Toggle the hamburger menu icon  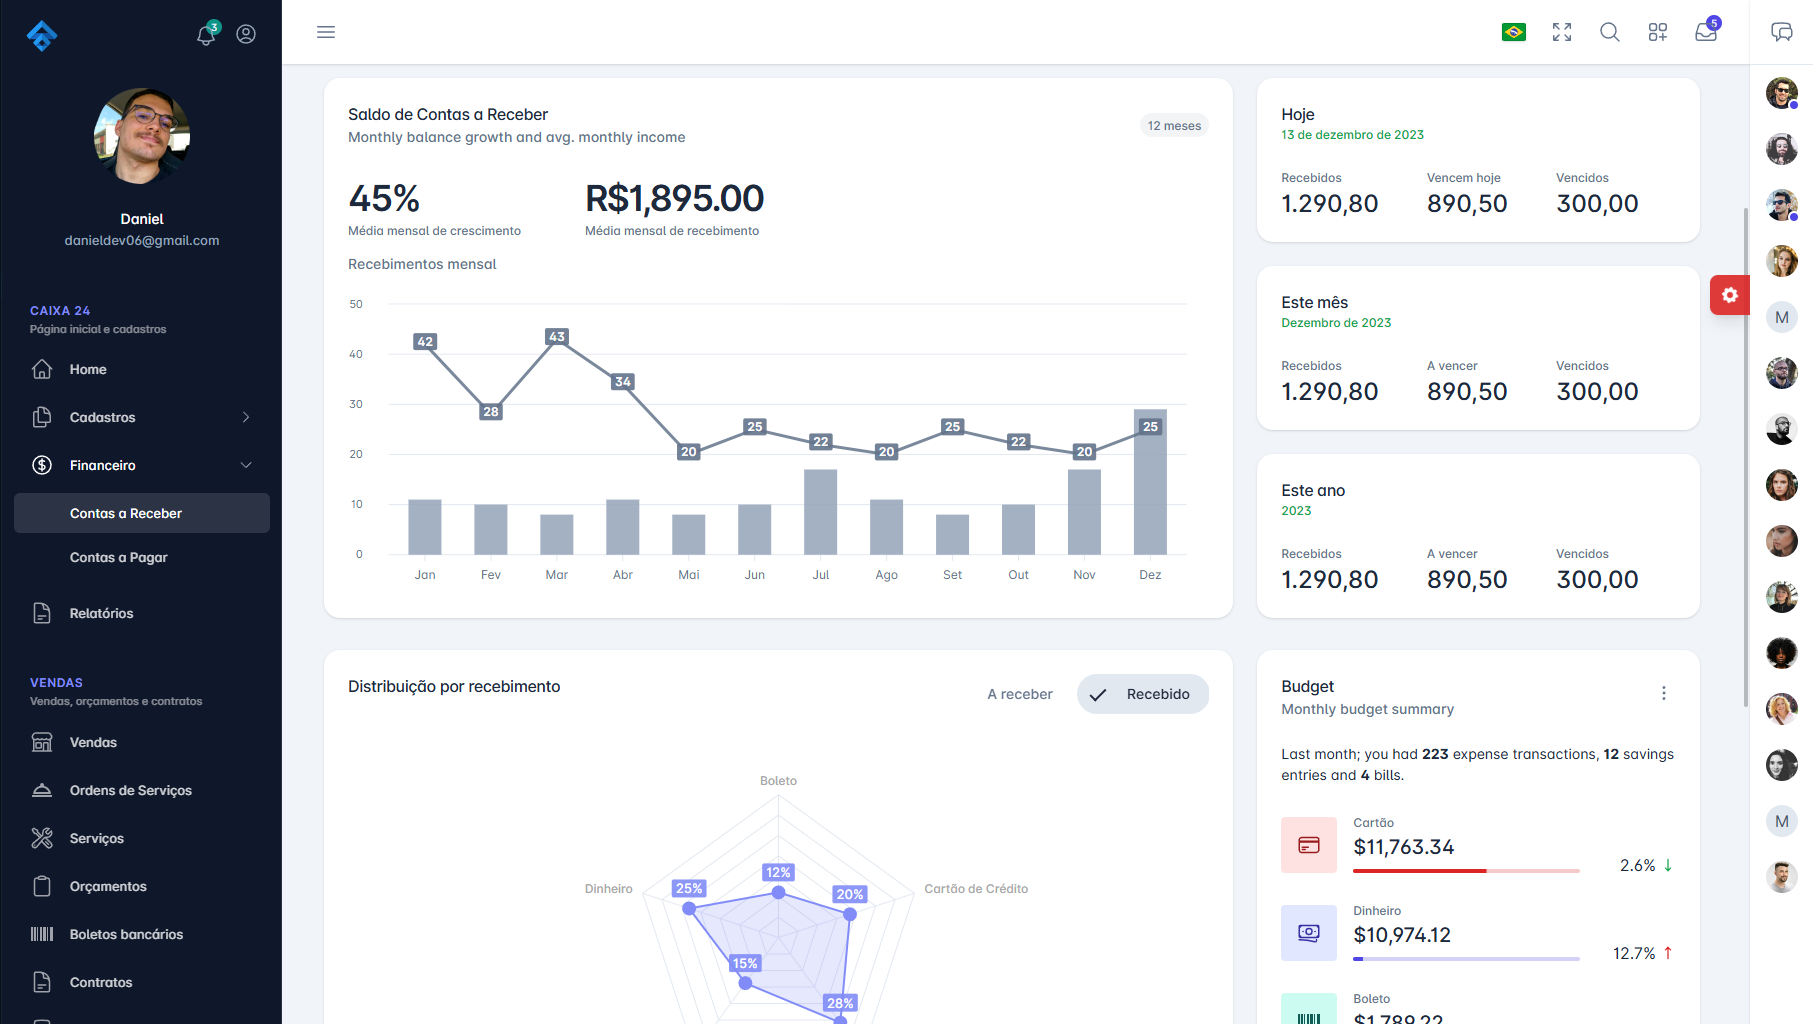pos(326,32)
